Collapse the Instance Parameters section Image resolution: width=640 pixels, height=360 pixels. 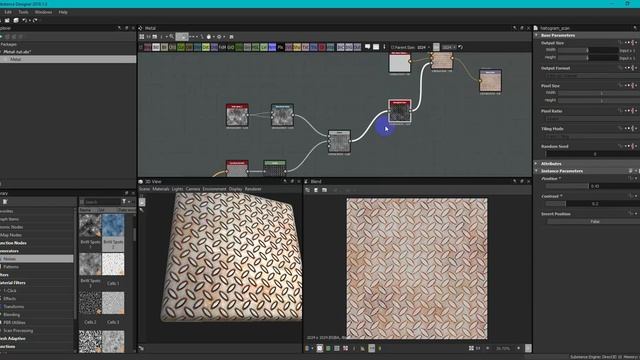536,171
